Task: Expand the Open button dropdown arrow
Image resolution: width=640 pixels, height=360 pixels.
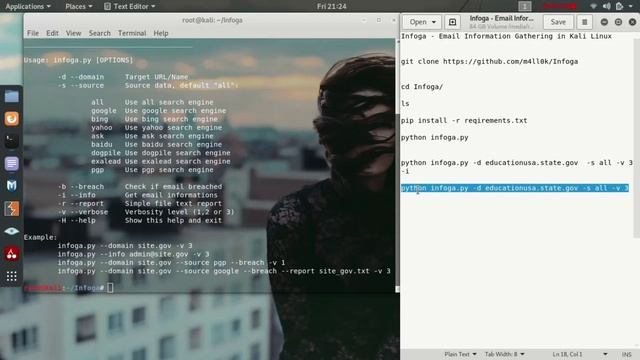Action: 434,22
